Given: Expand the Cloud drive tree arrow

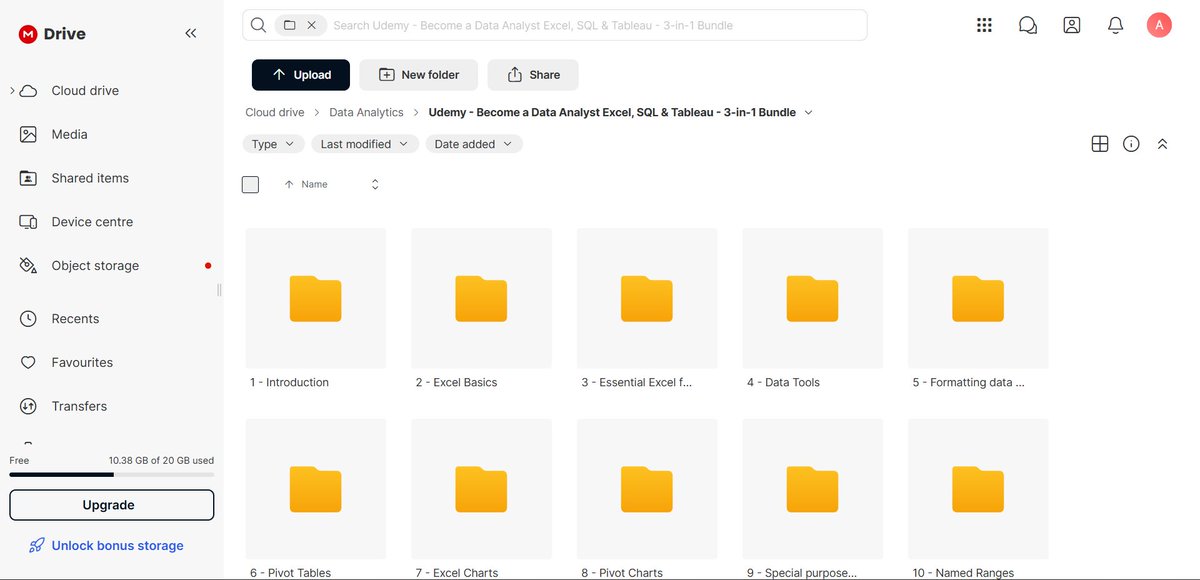Looking at the screenshot, I should pos(12,91).
